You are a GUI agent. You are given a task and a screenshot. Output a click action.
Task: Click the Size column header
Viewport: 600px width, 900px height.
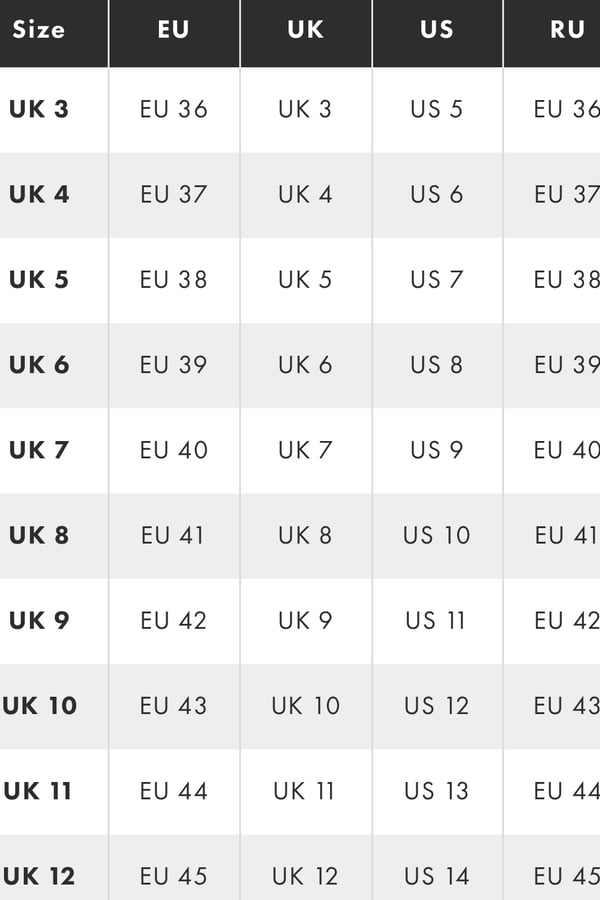click(x=38, y=30)
